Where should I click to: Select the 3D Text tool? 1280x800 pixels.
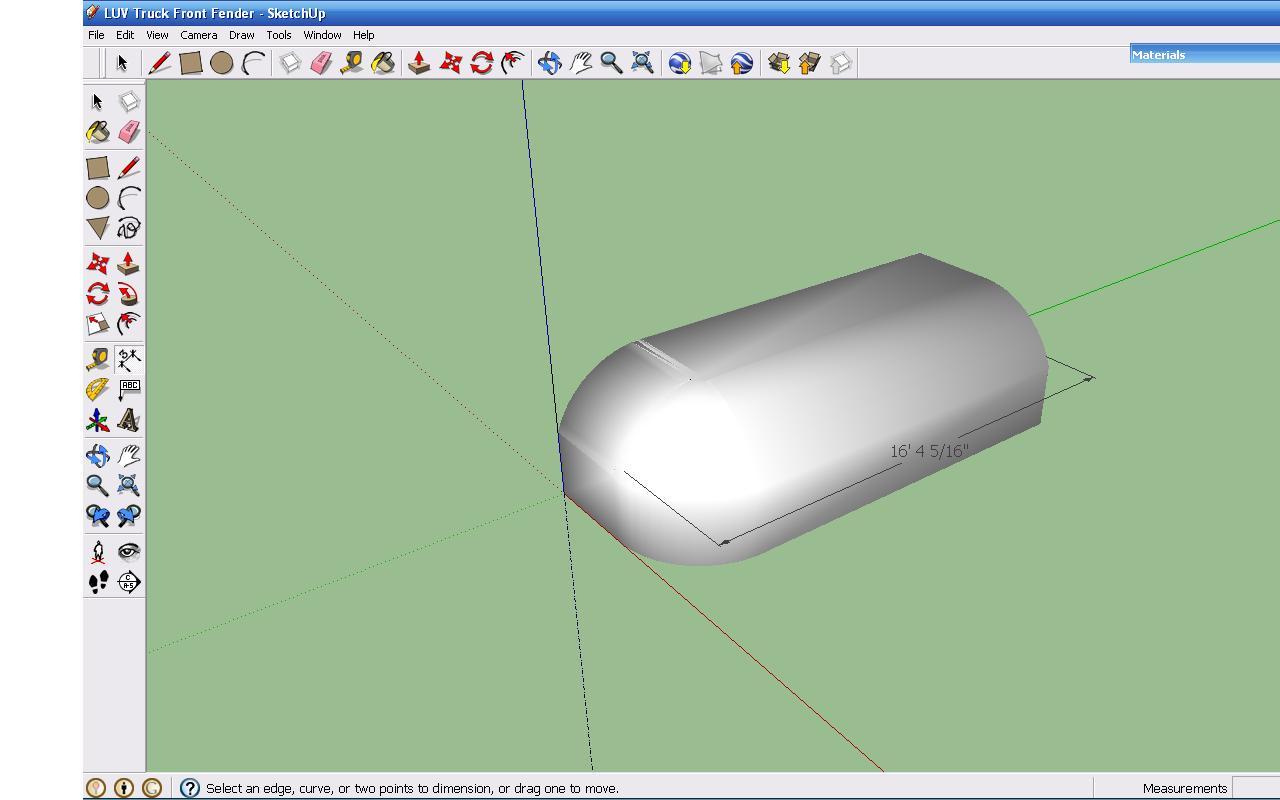point(129,421)
